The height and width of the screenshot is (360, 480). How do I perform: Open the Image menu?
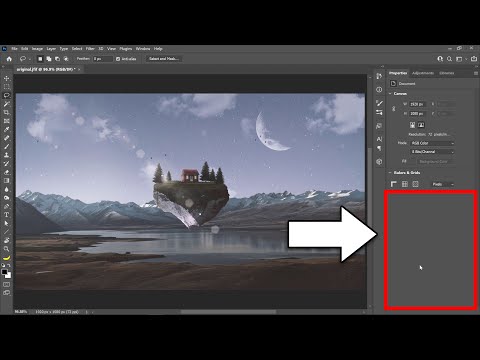coord(37,49)
